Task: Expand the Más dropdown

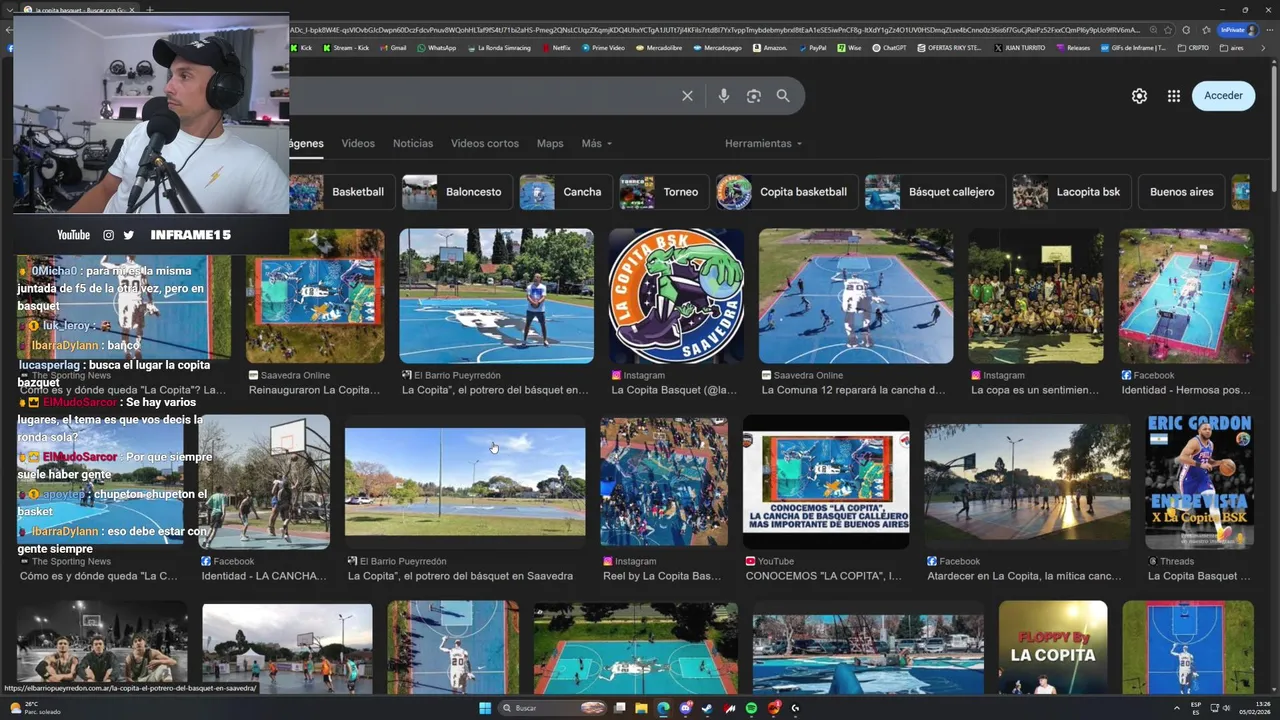Action: pyautogui.click(x=597, y=143)
